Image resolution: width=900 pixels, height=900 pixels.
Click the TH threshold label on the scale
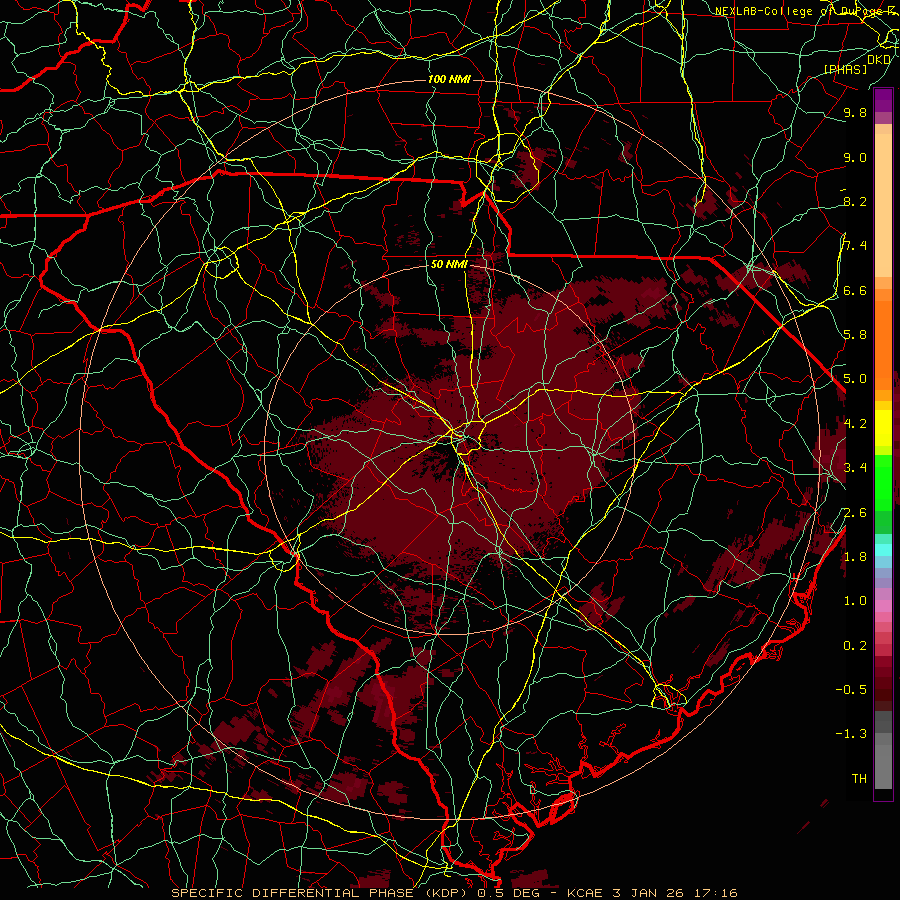pos(859,779)
